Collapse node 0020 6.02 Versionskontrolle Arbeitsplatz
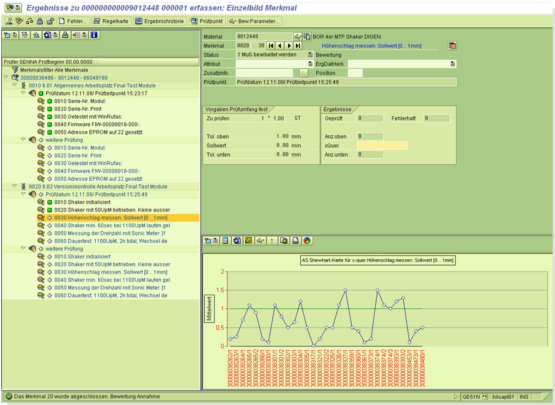This screenshot has height=405, width=555. 15,186
